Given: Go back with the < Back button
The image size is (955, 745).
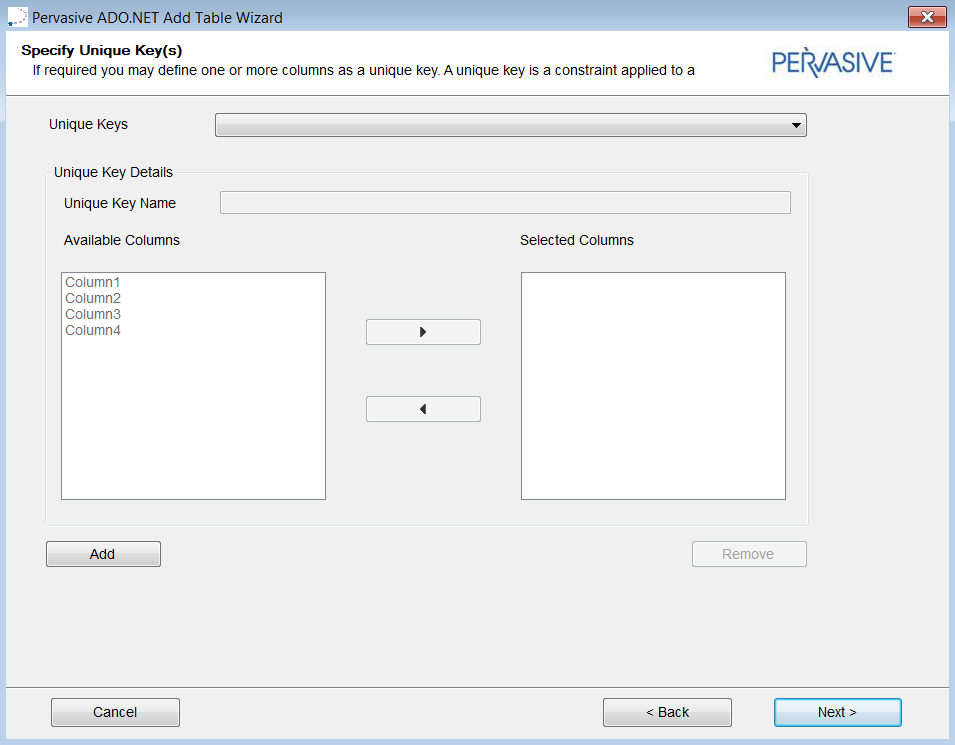Looking at the screenshot, I should (667, 712).
